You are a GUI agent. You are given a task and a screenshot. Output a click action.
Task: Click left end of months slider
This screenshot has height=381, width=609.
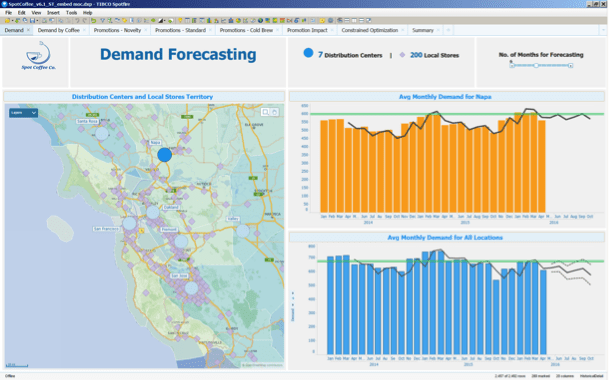[512, 66]
